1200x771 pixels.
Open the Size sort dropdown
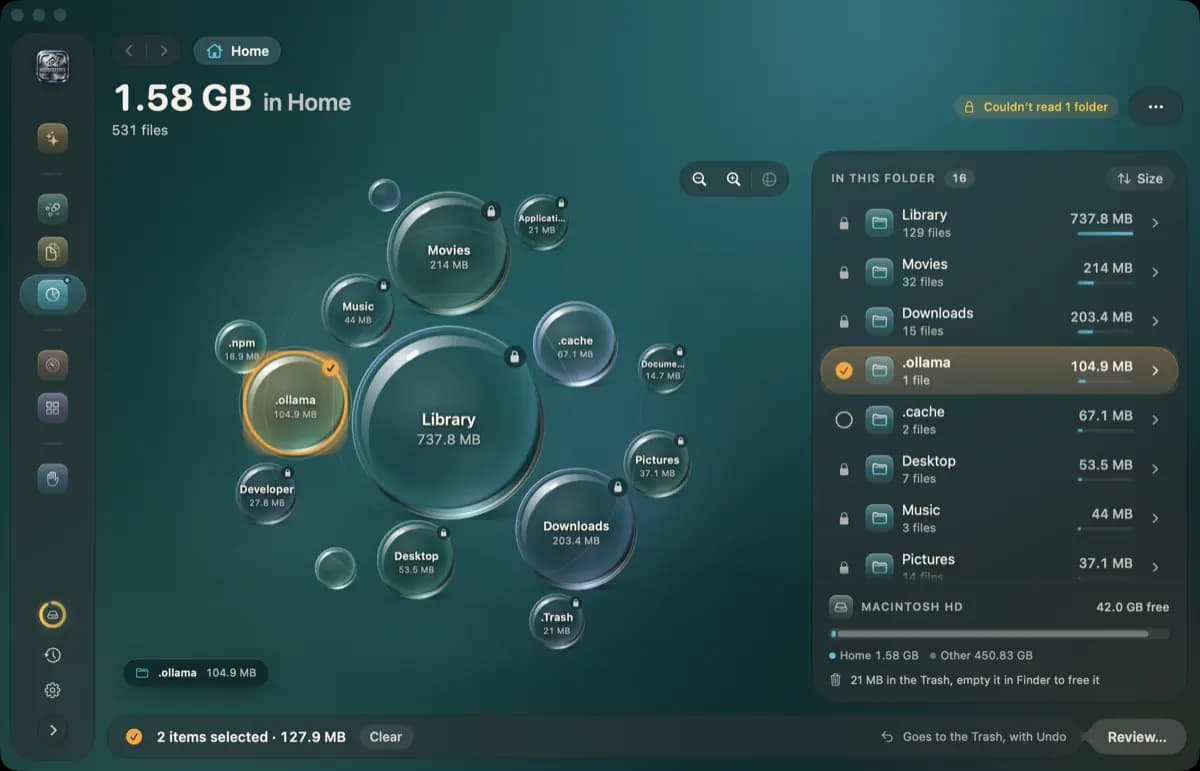point(1140,179)
